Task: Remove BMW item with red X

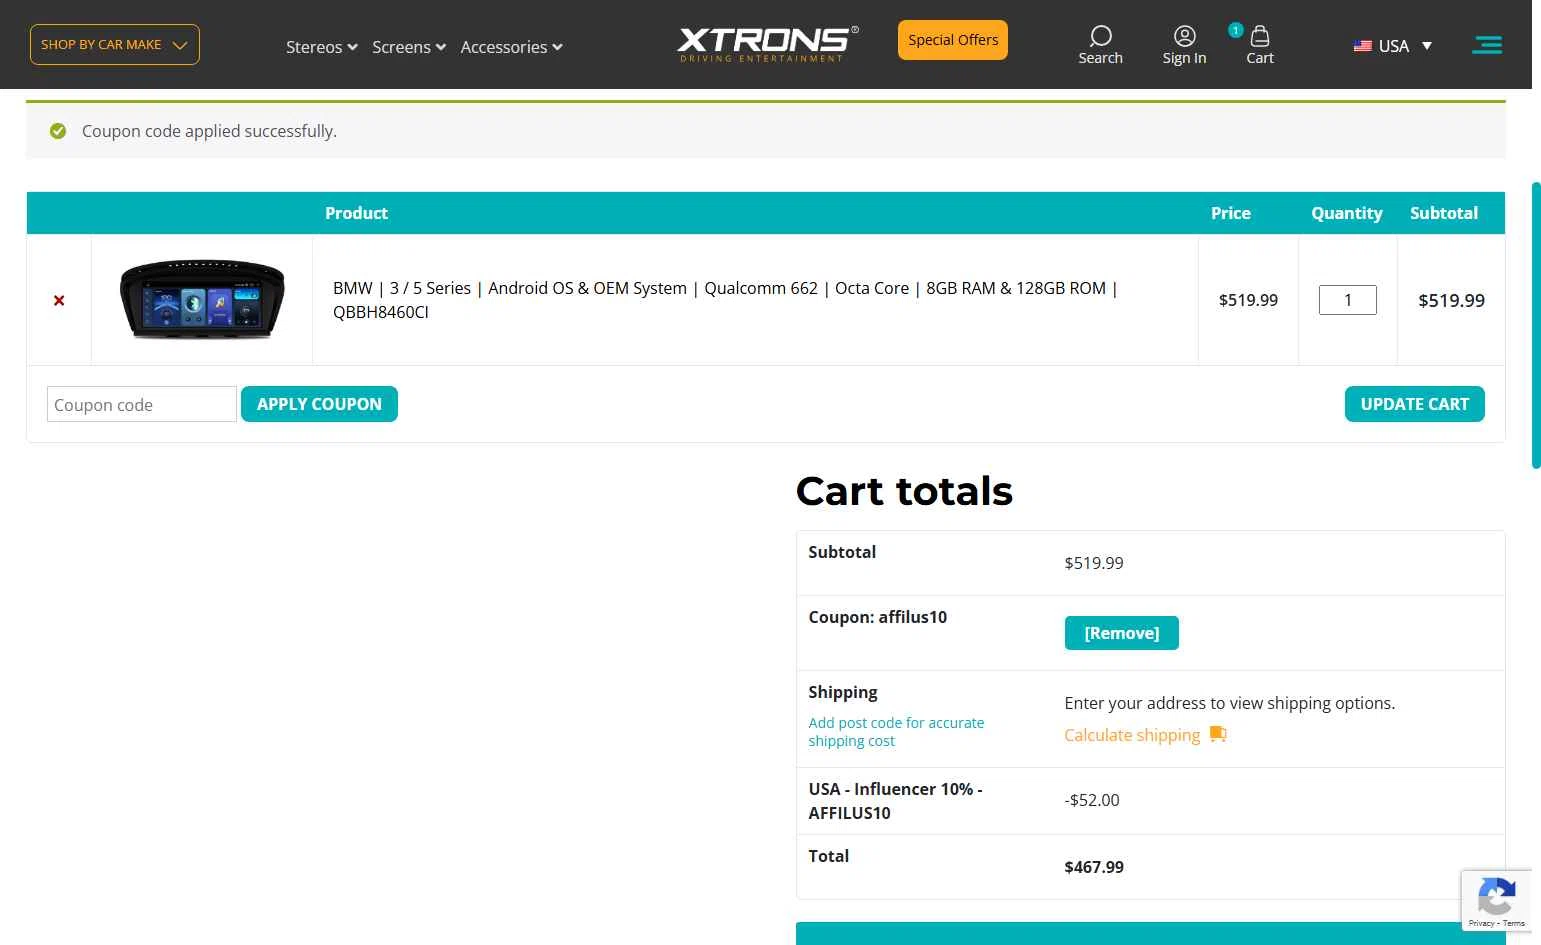Action: point(59,300)
